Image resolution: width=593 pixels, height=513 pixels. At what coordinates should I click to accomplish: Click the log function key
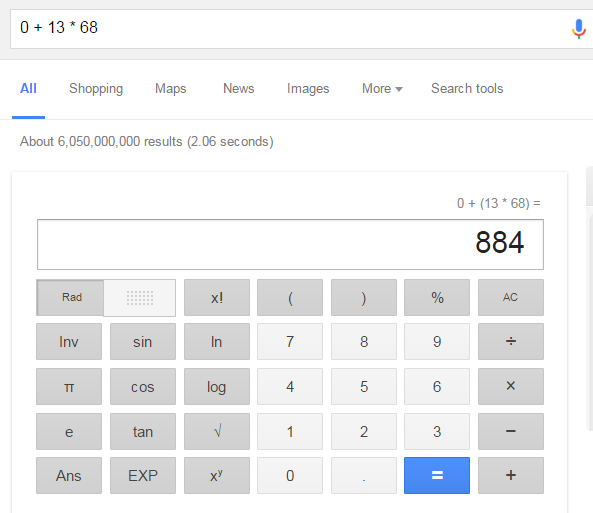(217, 387)
